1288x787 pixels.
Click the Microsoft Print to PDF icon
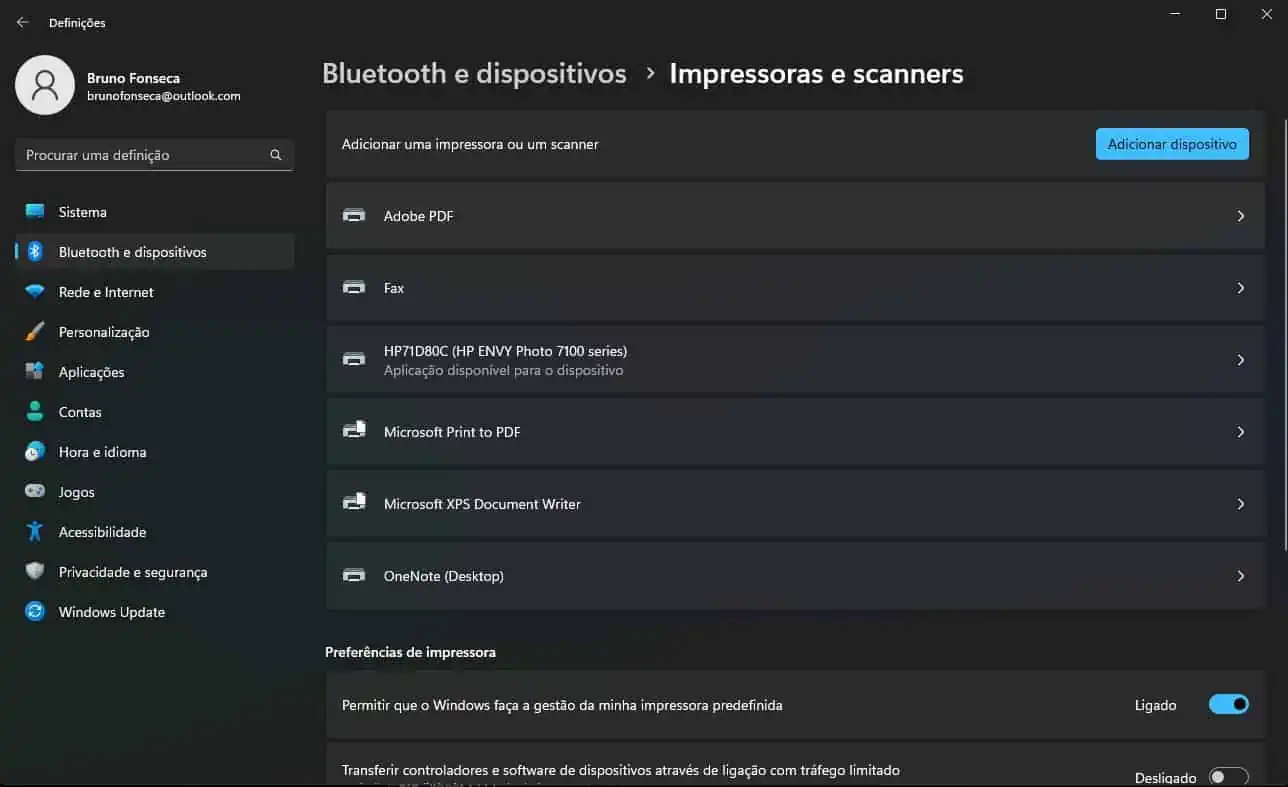pos(354,432)
